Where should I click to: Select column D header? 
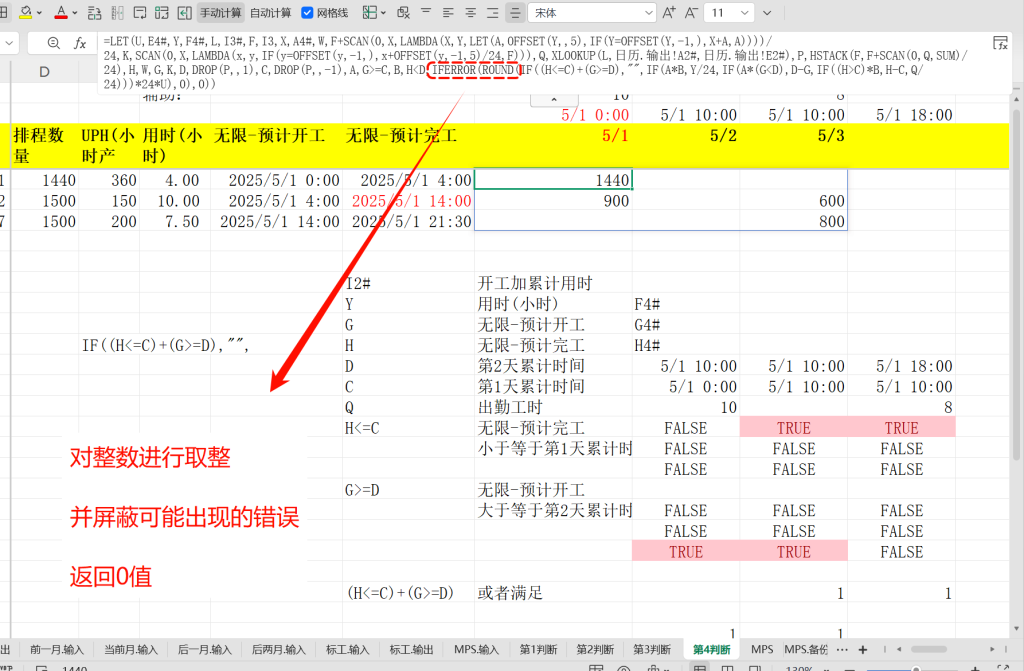[44, 72]
